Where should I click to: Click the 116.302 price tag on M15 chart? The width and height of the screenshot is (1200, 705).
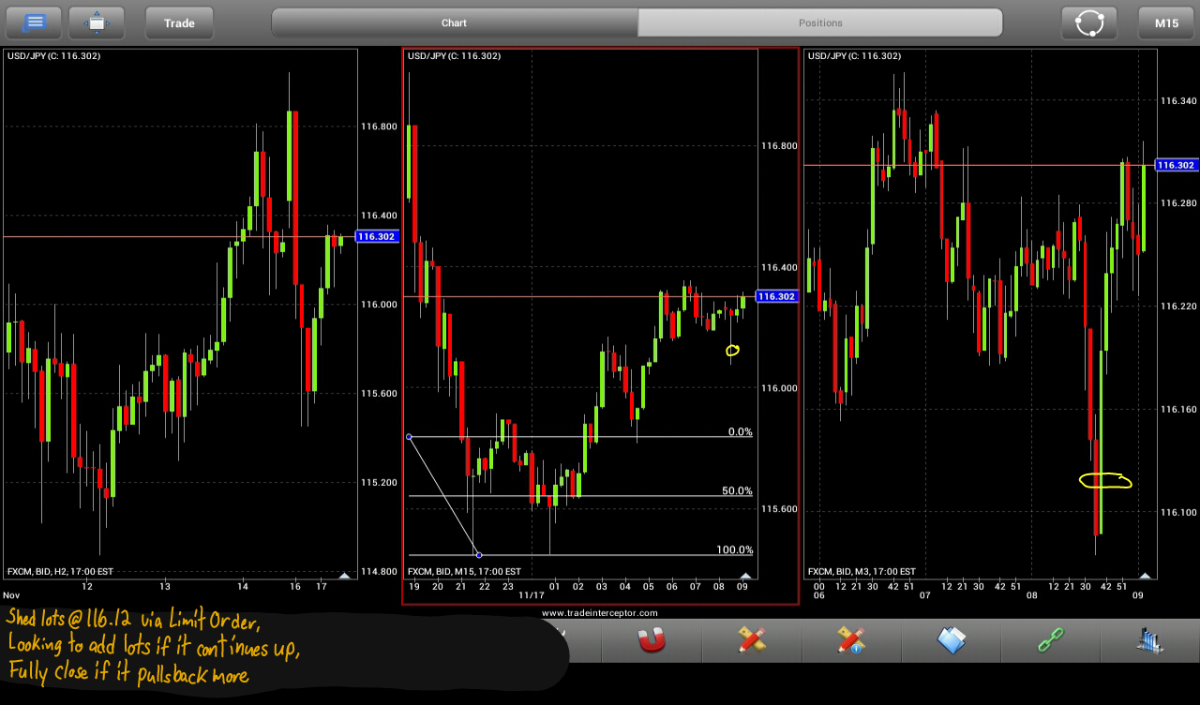pos(777,297)
